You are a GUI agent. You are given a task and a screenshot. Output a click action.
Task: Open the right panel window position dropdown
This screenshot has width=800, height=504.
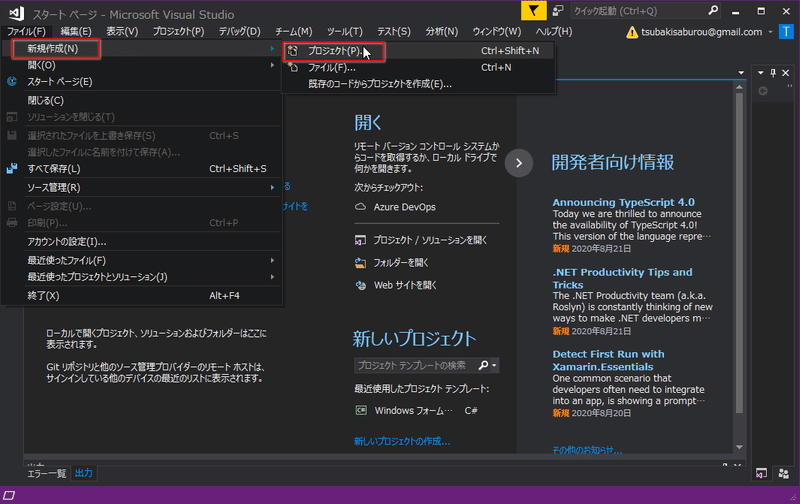(760, 73)
